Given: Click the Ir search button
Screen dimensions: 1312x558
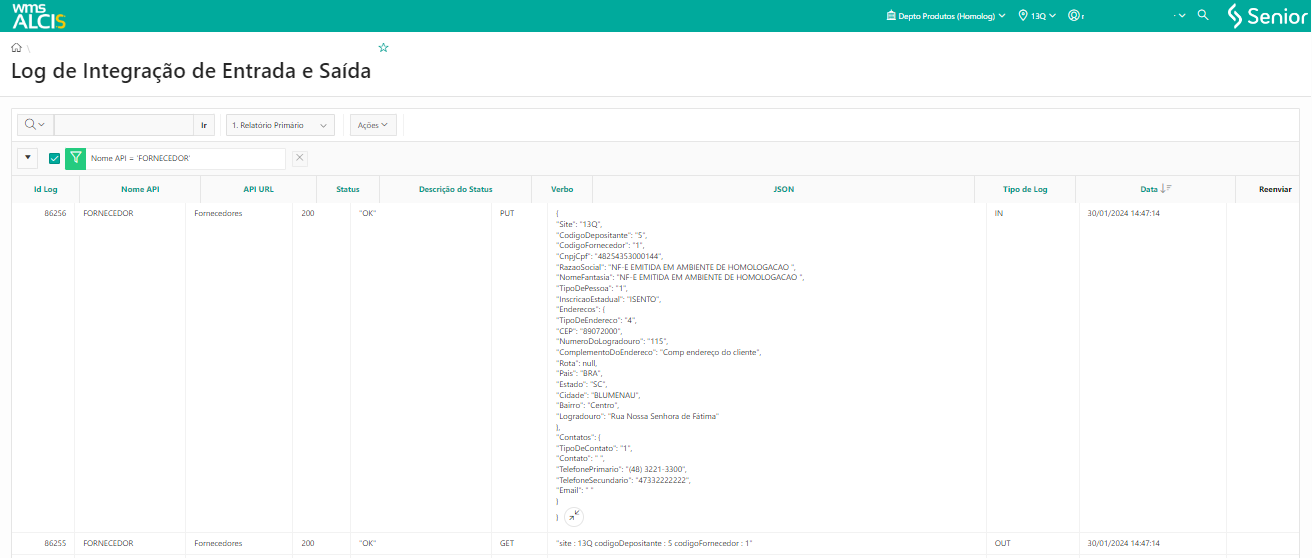Looking at the screenshot, I should pyautogui.click(x=204, y=125).
